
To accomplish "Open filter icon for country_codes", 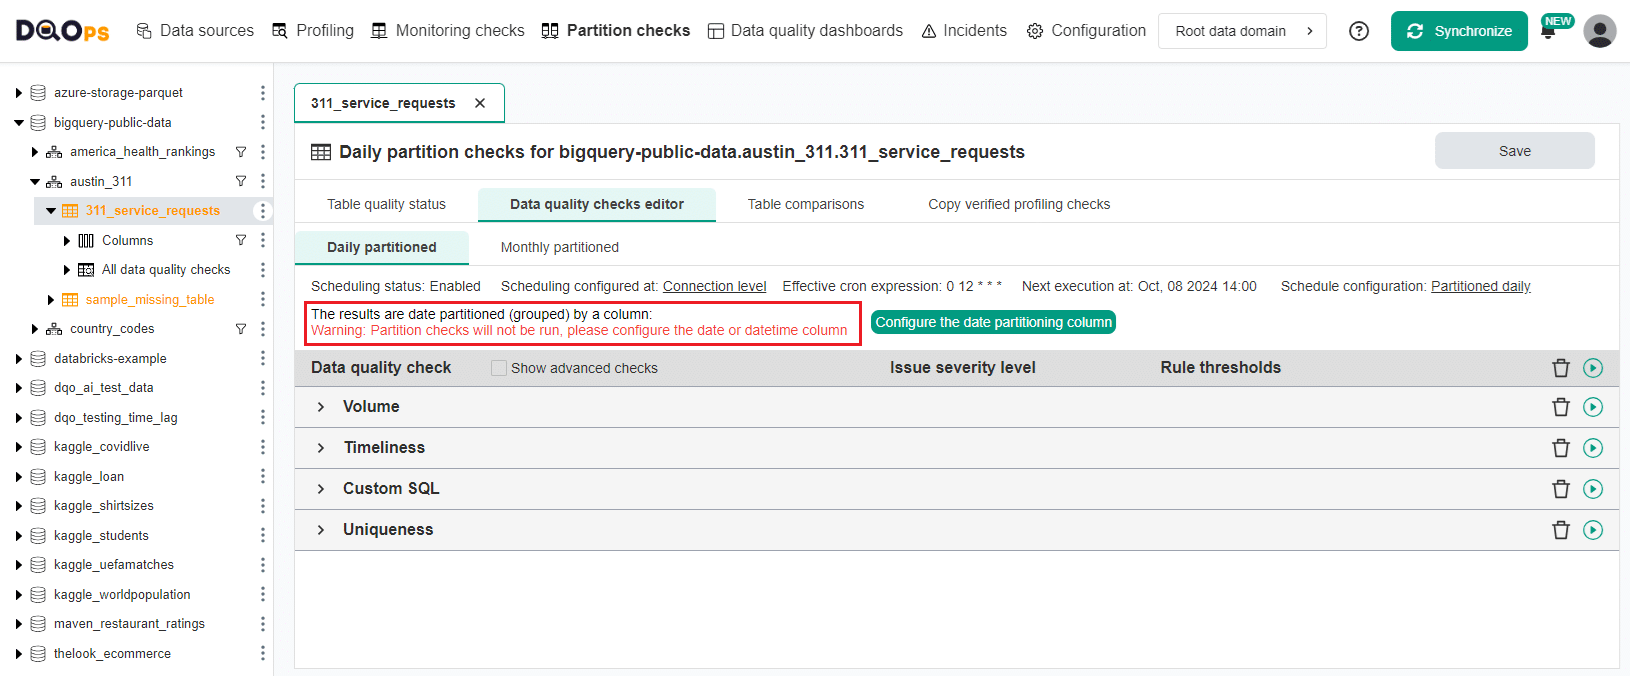I will click(241, 328).
